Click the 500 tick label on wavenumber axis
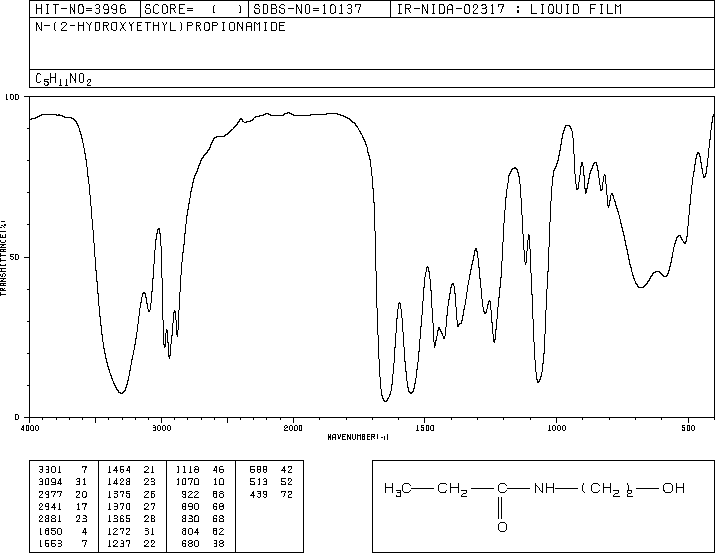Screen dimensions: 715x553 point(688,428)
